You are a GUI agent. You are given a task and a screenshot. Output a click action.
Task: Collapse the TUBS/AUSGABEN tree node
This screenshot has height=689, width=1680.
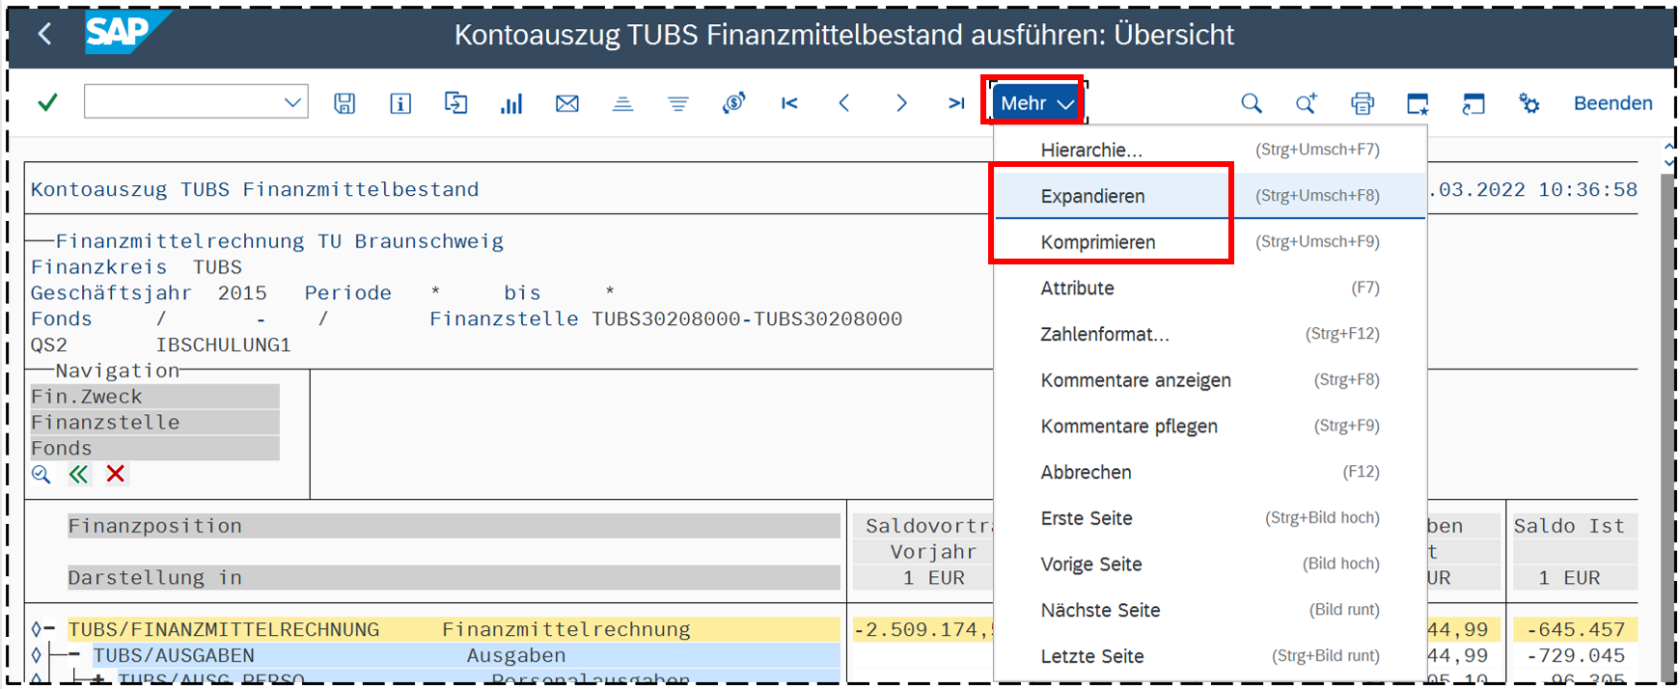click(74, 656)
